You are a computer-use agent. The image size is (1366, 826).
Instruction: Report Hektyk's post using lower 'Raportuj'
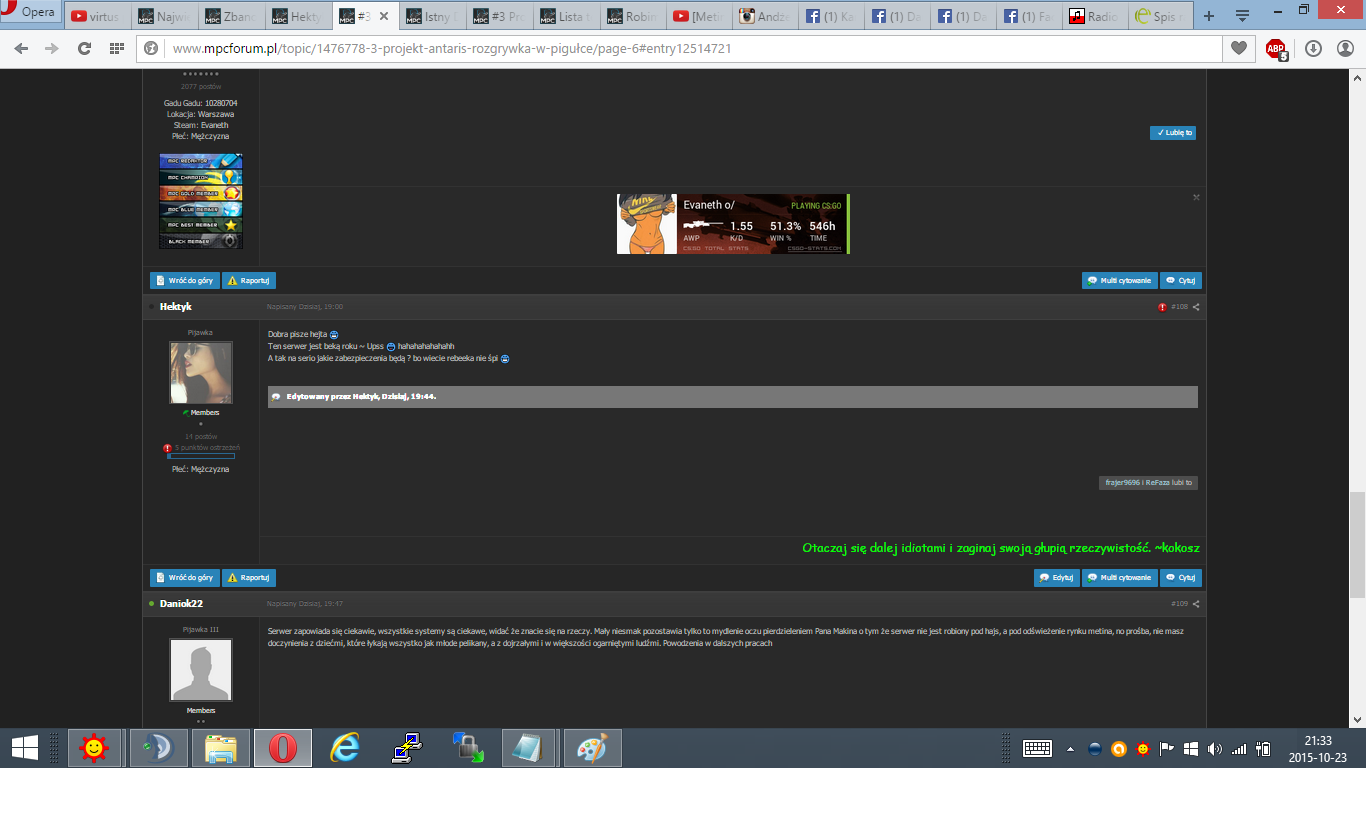tap(249, 578)
